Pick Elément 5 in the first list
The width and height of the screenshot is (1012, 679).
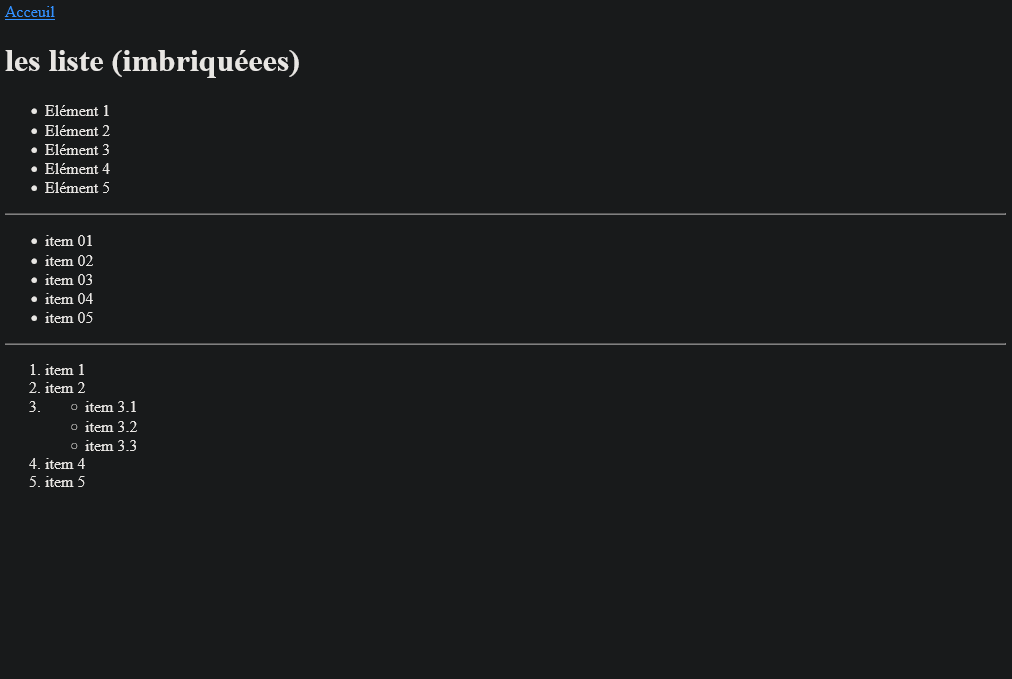[77, 188]
